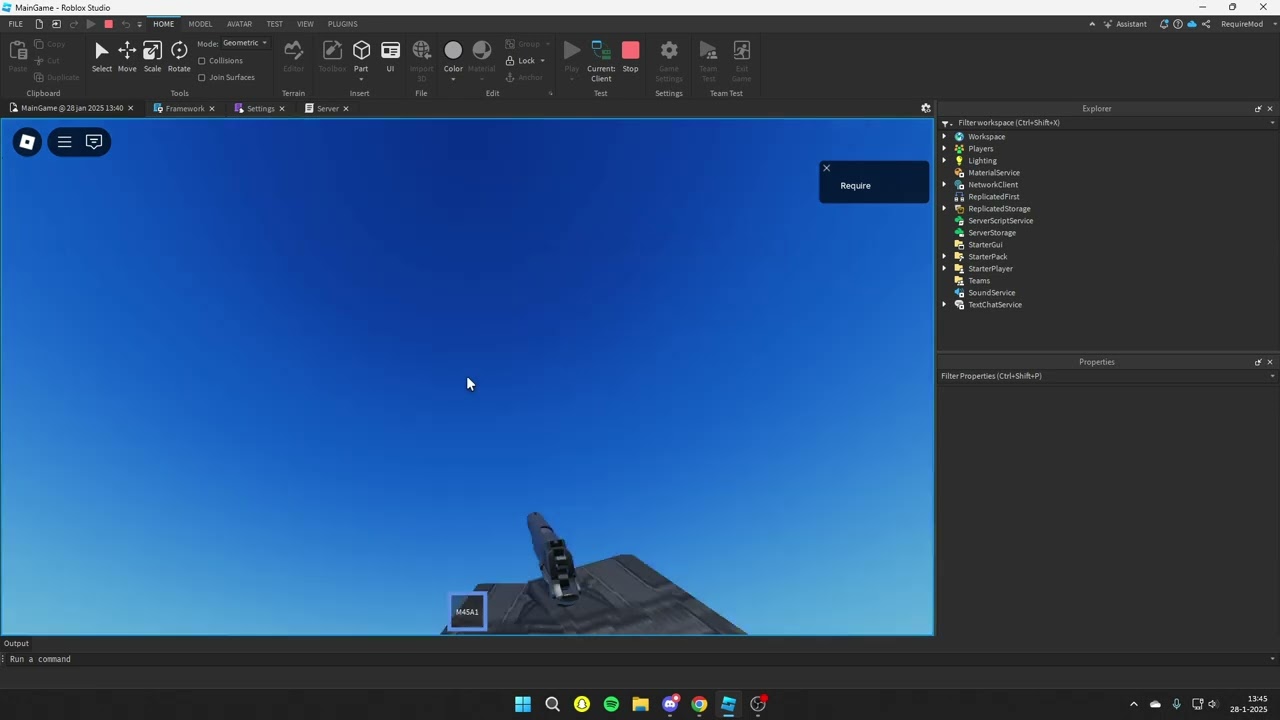Select MaterialService in Explorer
The width and height of the screenshot is (1280, 720).
(994, 173)
